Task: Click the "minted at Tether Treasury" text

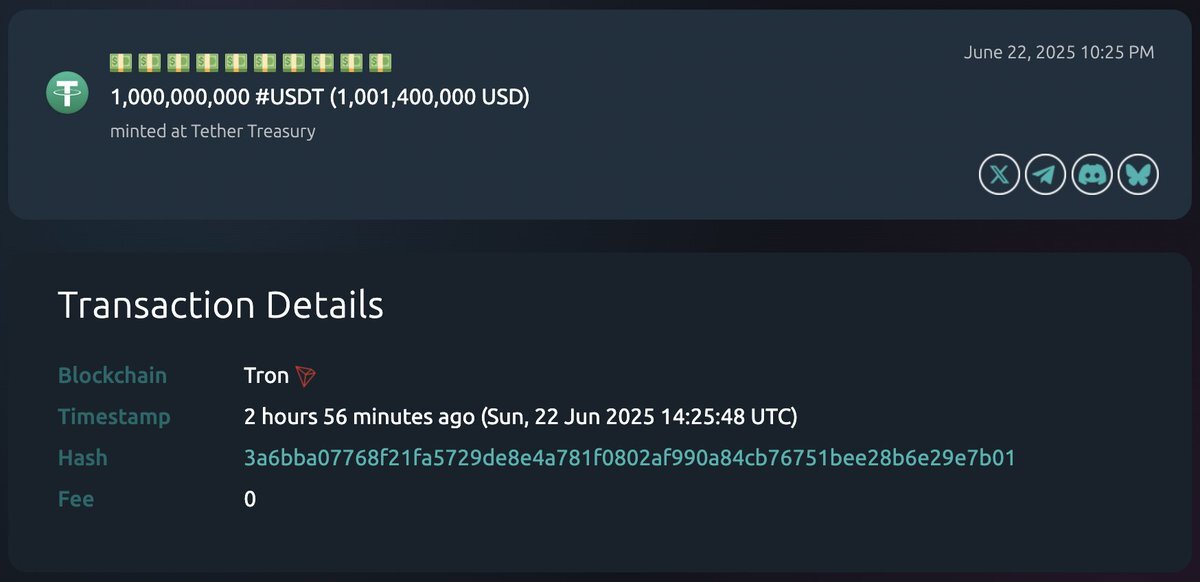Action: click(x=212, y=131)
